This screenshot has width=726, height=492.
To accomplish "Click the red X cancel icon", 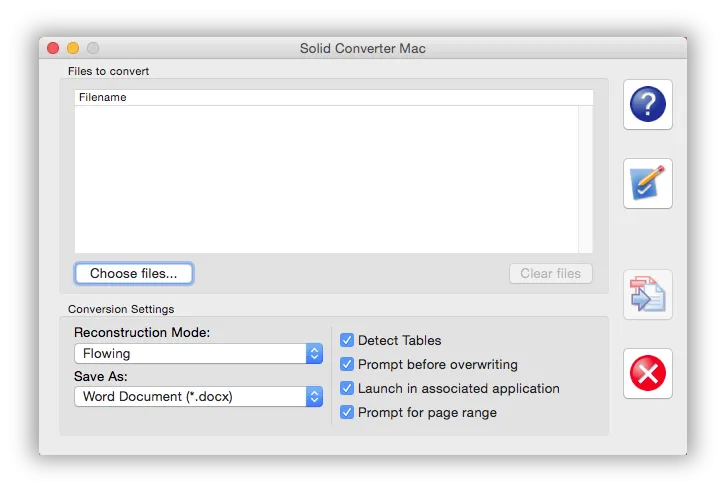I will coord(647,373).
